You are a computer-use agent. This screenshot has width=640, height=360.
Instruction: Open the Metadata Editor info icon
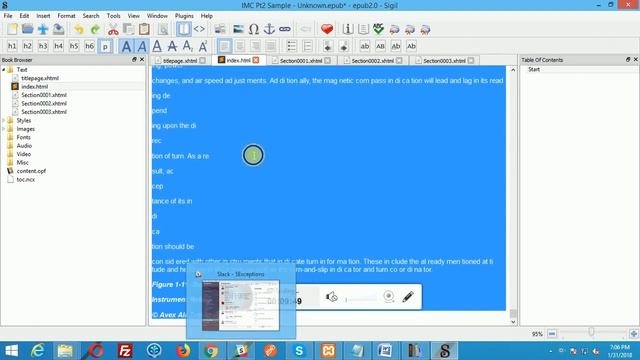(348, 29)
